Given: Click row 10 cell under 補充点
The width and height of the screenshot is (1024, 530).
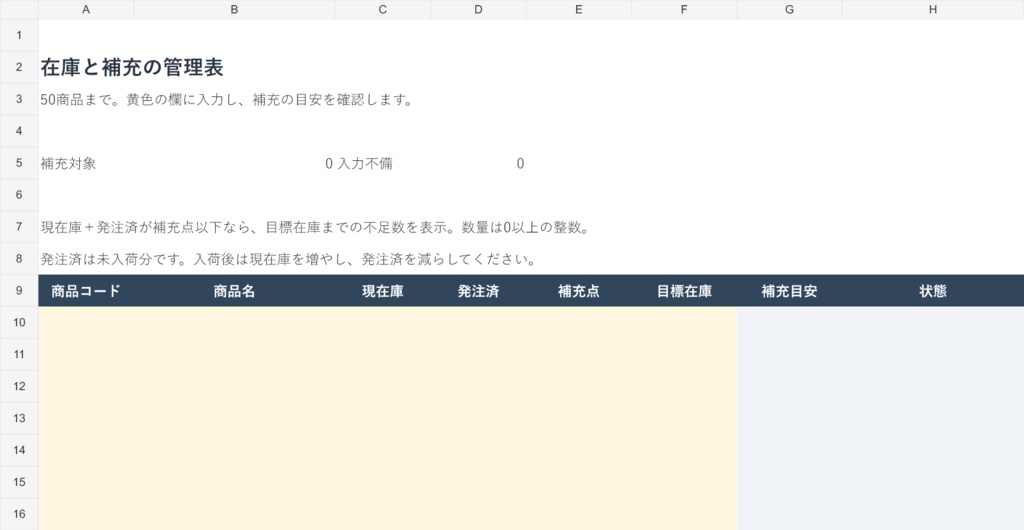Looking at the screenshot, I should pyautogui.click(x=579, y=322).
